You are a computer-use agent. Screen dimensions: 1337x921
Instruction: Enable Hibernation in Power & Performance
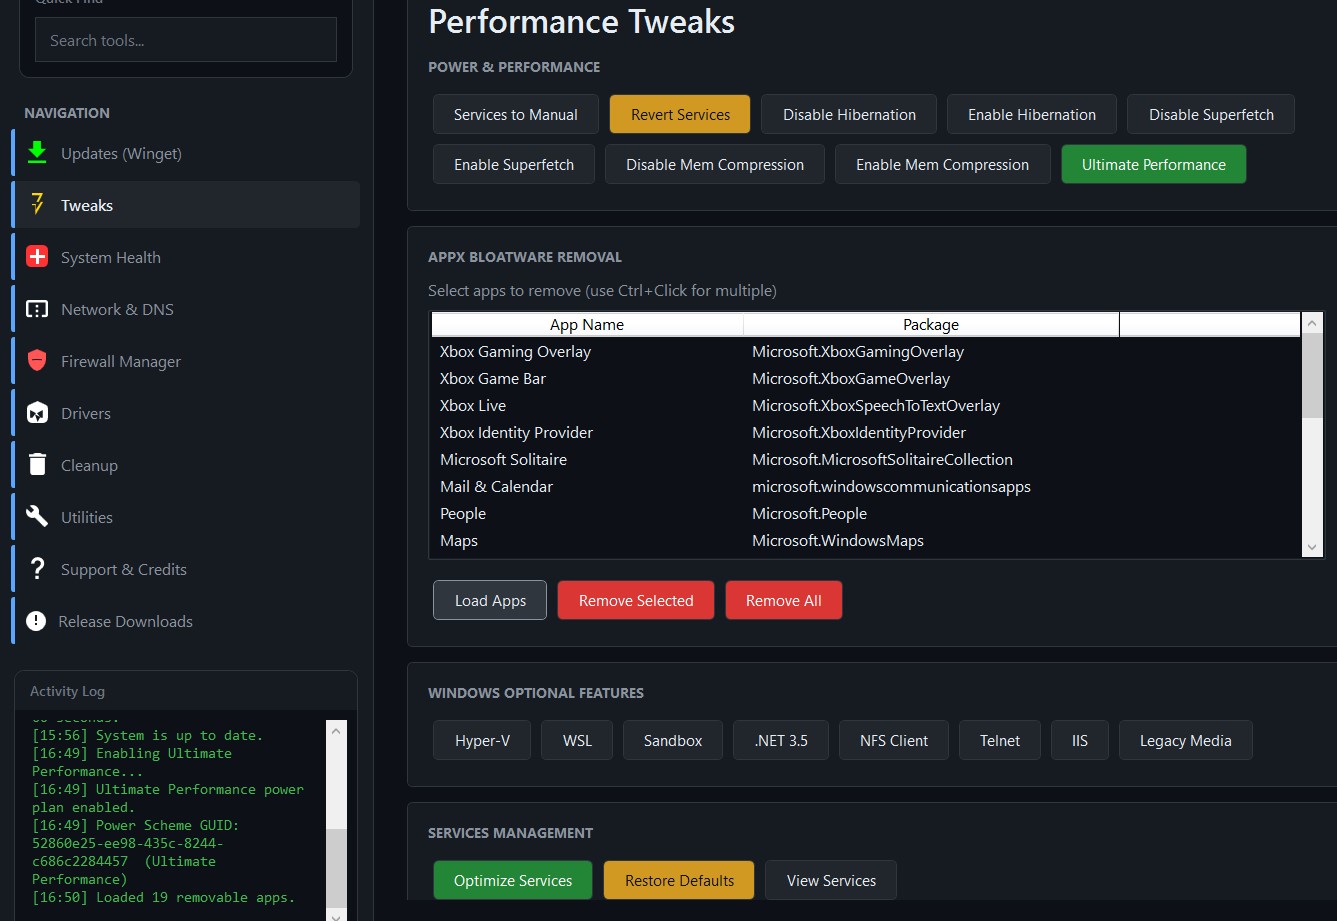coord(1031,114)
